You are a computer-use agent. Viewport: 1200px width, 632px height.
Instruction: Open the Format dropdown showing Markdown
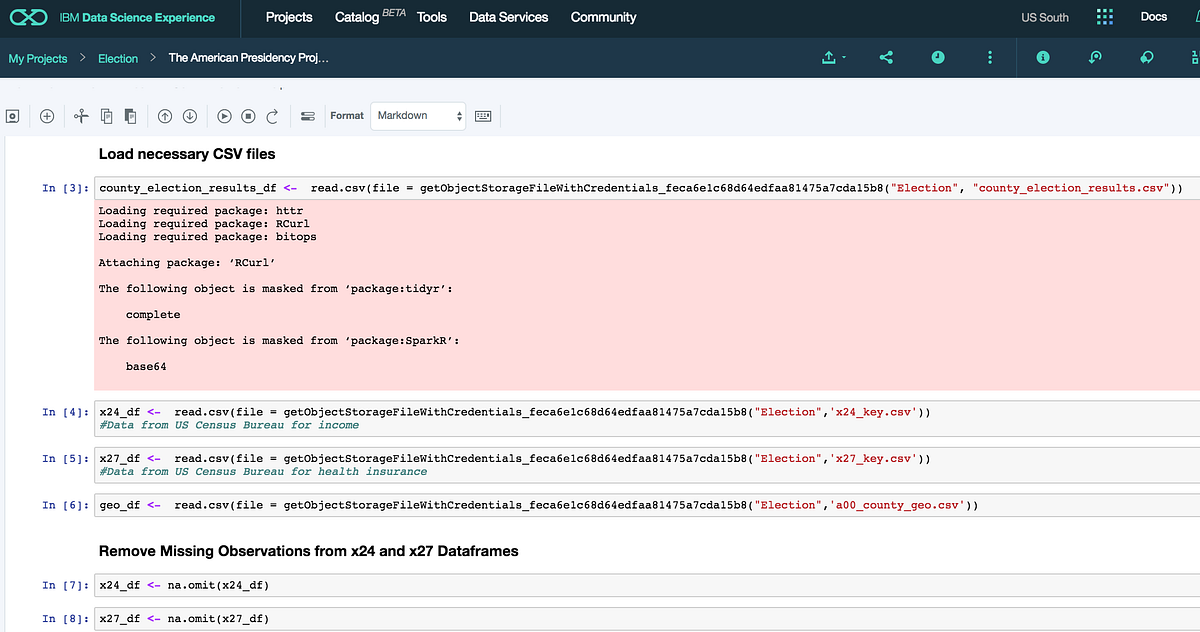coord(417,116)
